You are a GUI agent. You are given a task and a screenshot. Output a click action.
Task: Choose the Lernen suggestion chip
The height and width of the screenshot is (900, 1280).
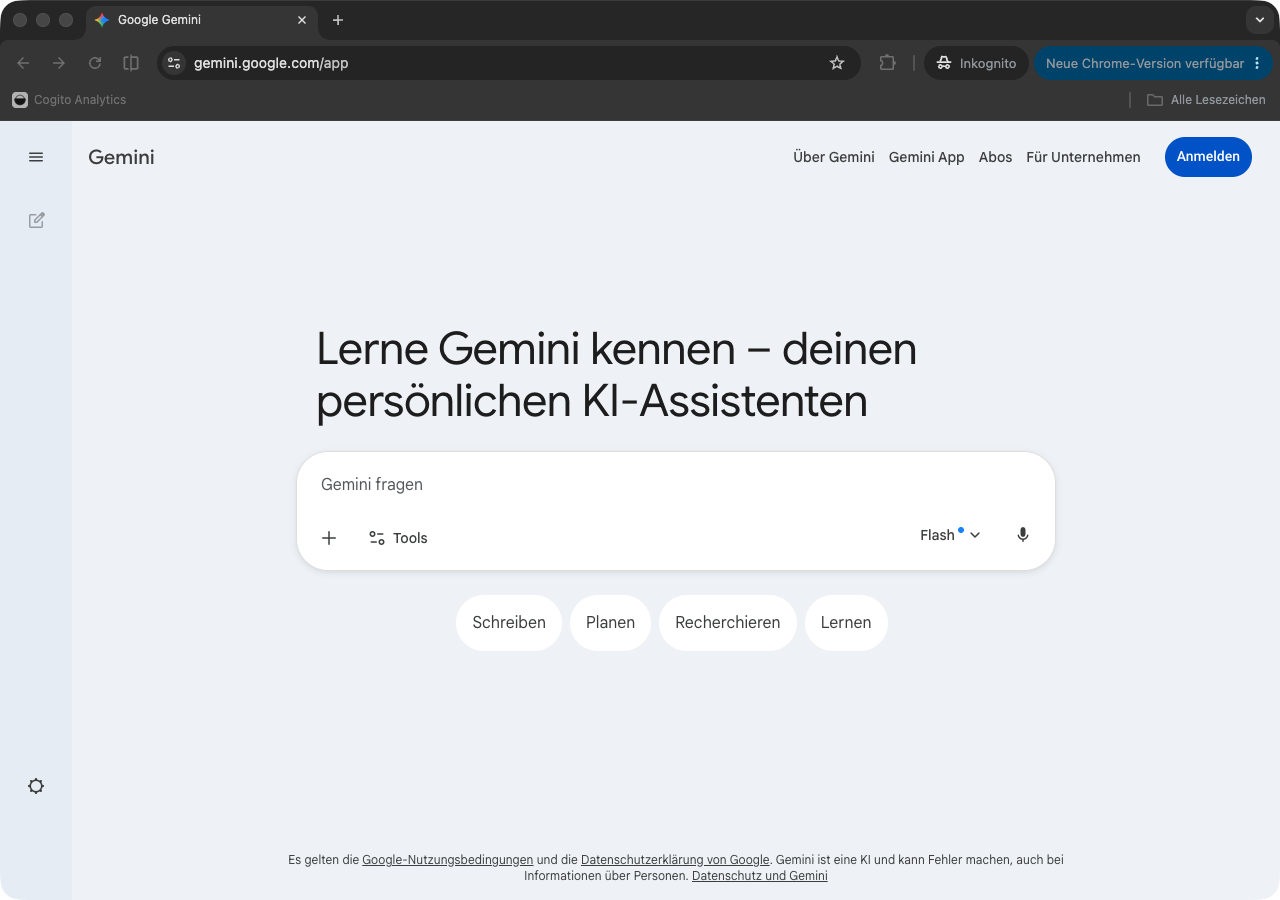846,623
